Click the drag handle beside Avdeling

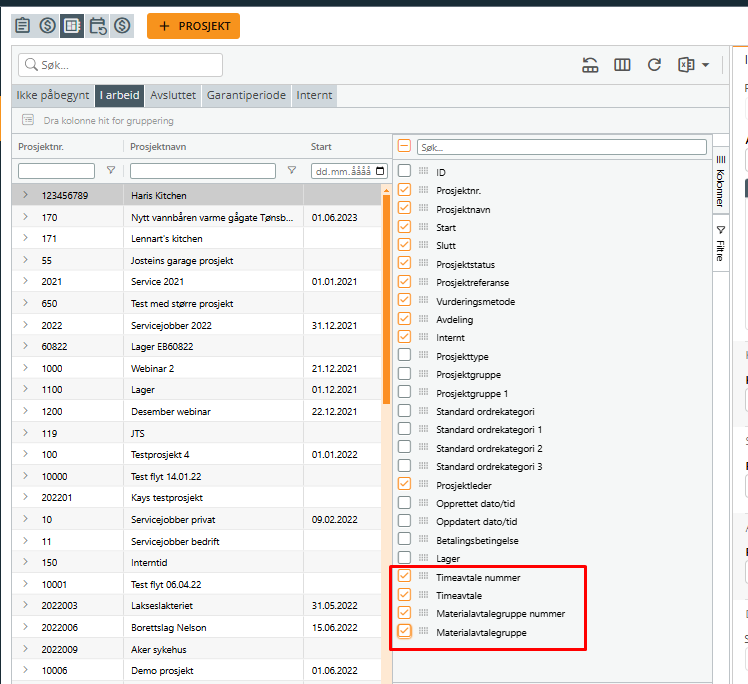click(423, 318)
